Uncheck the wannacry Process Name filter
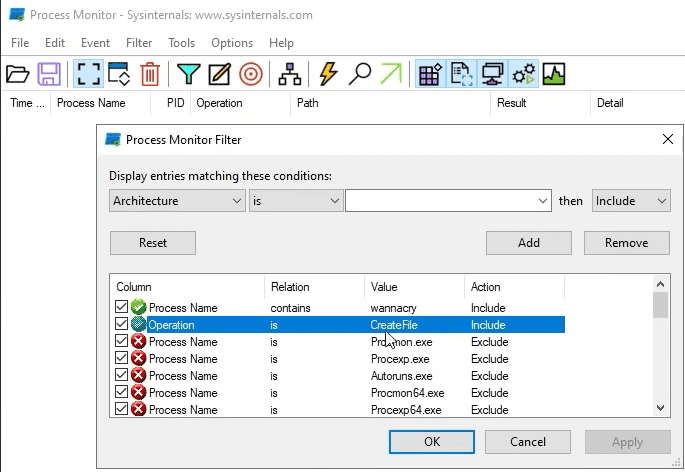This screenshot has height=472, width=685. [x=121, y=308]
